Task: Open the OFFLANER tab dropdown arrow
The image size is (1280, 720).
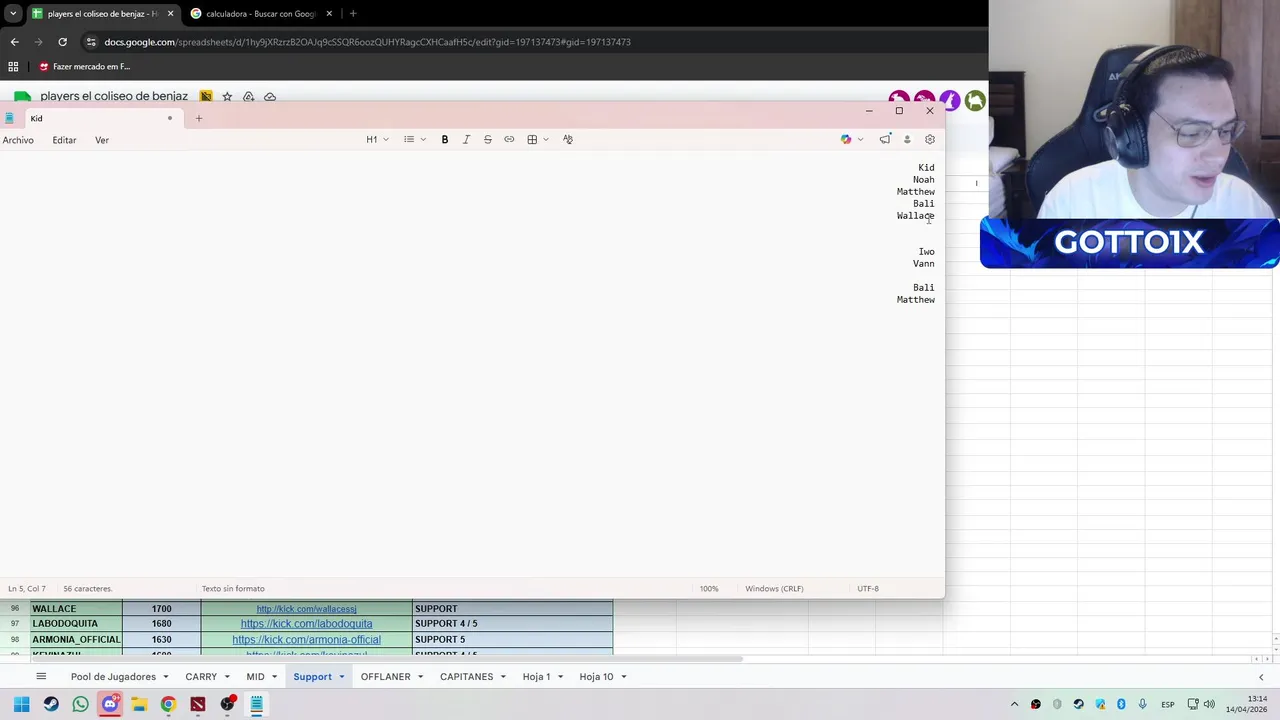Action: click(x=420, y=677)
